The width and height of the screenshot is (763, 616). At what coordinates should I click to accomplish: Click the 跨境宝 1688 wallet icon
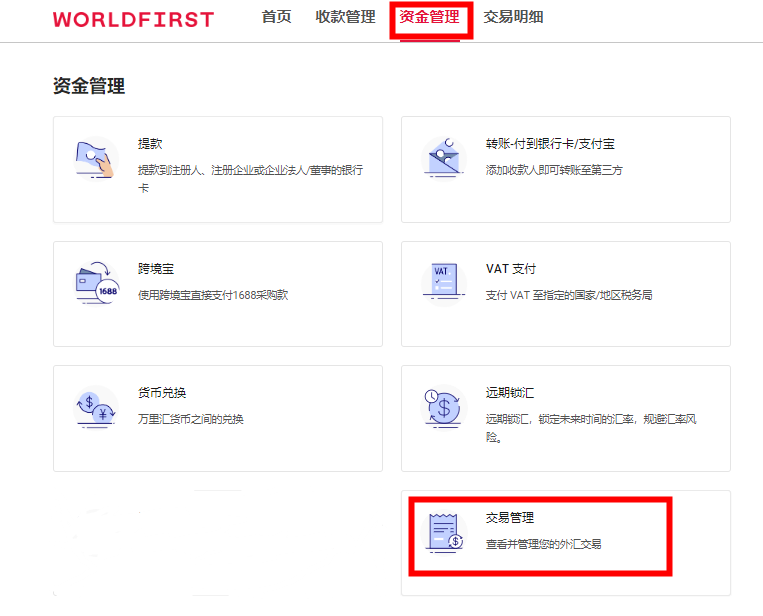[x=96, y=283]
